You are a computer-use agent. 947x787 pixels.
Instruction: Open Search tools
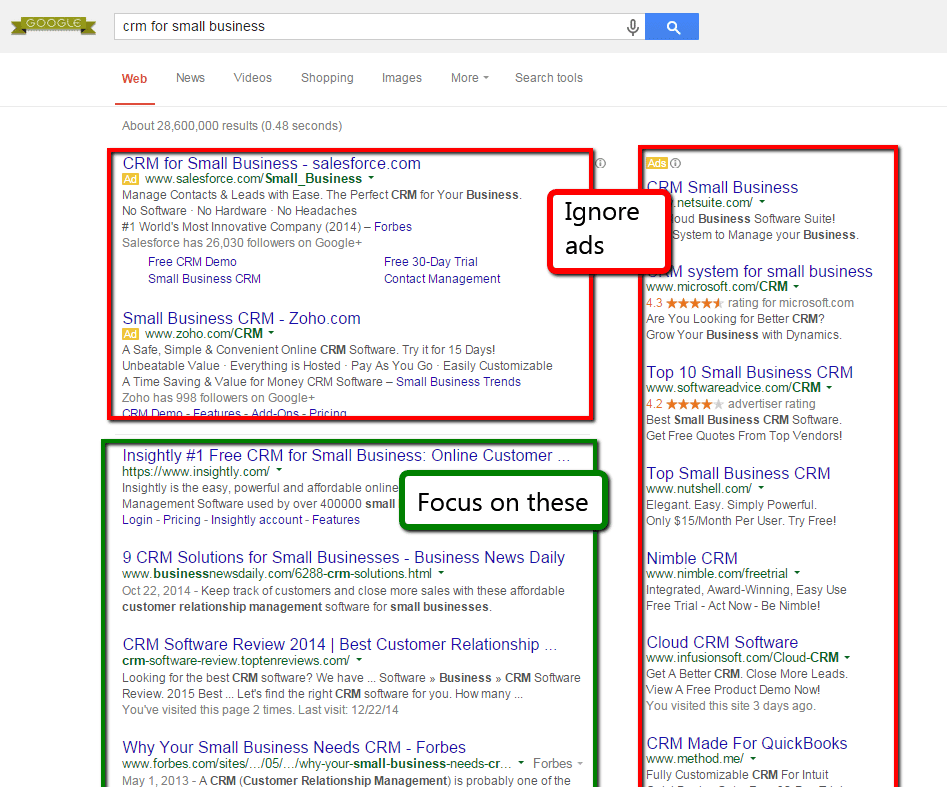(x=548, y=78)
